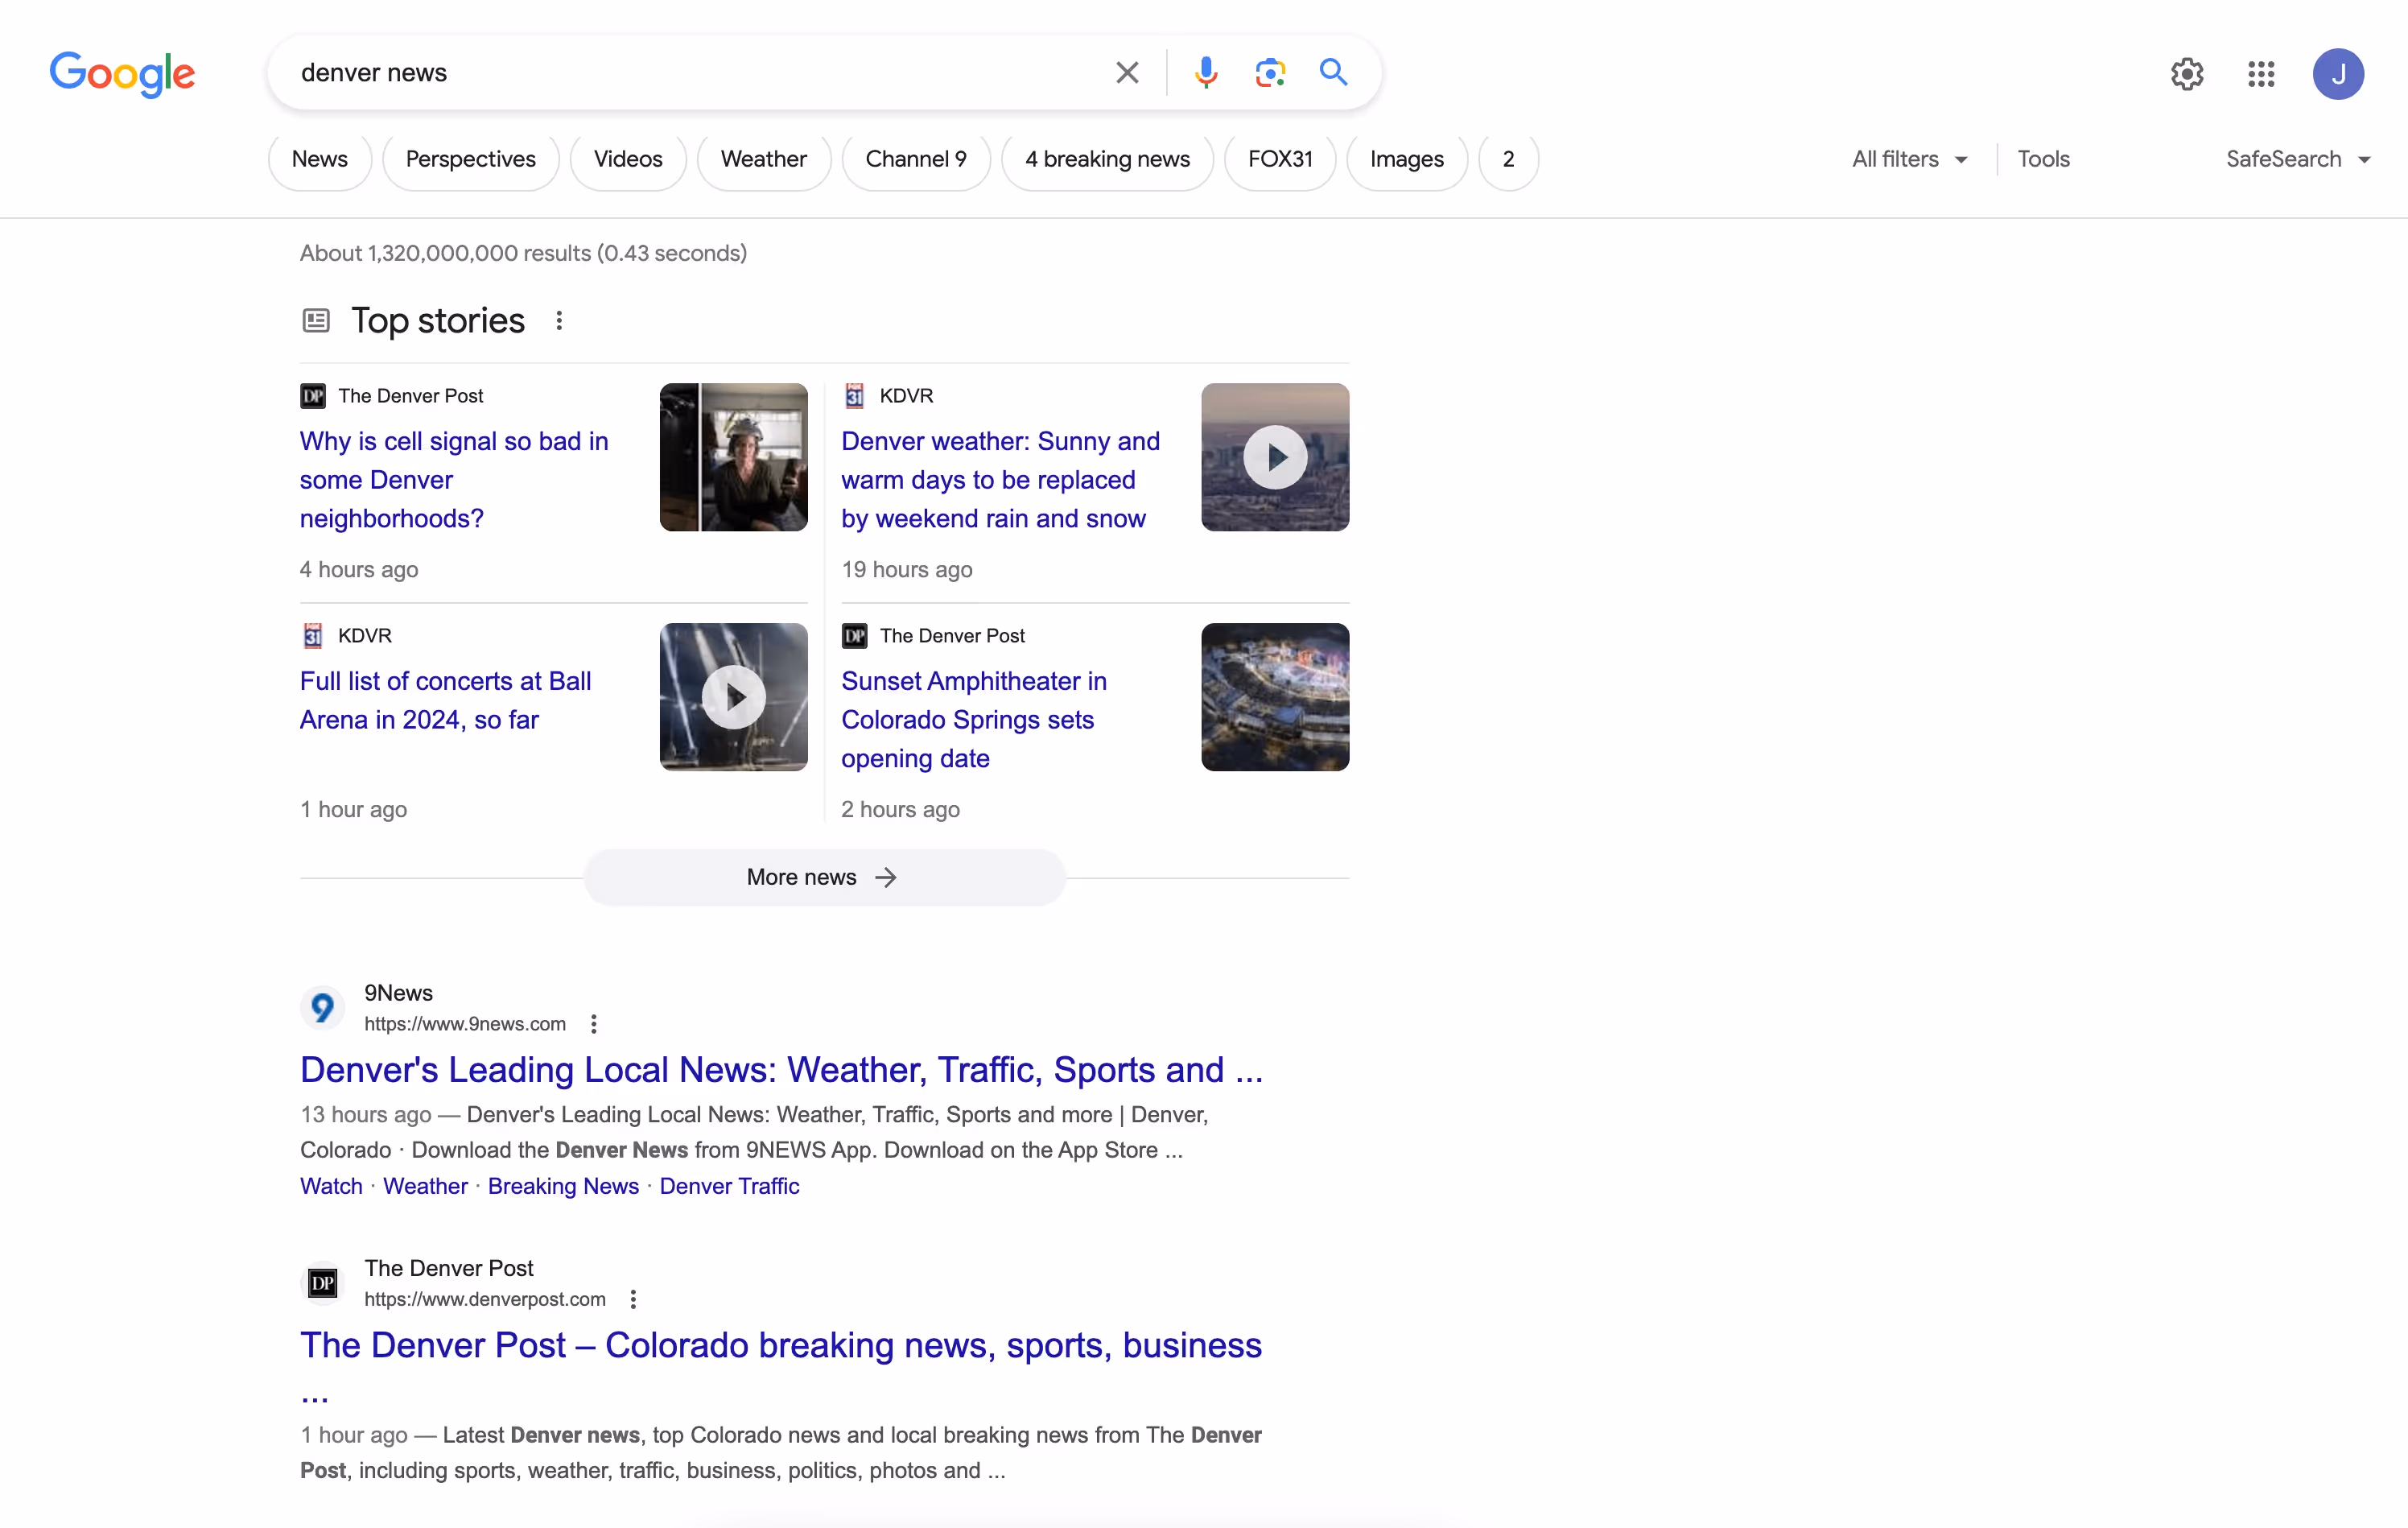Click the blue magnifying glass search icon
The height and width of the screenshot is (1528, 2408).
click(1333, 72)
